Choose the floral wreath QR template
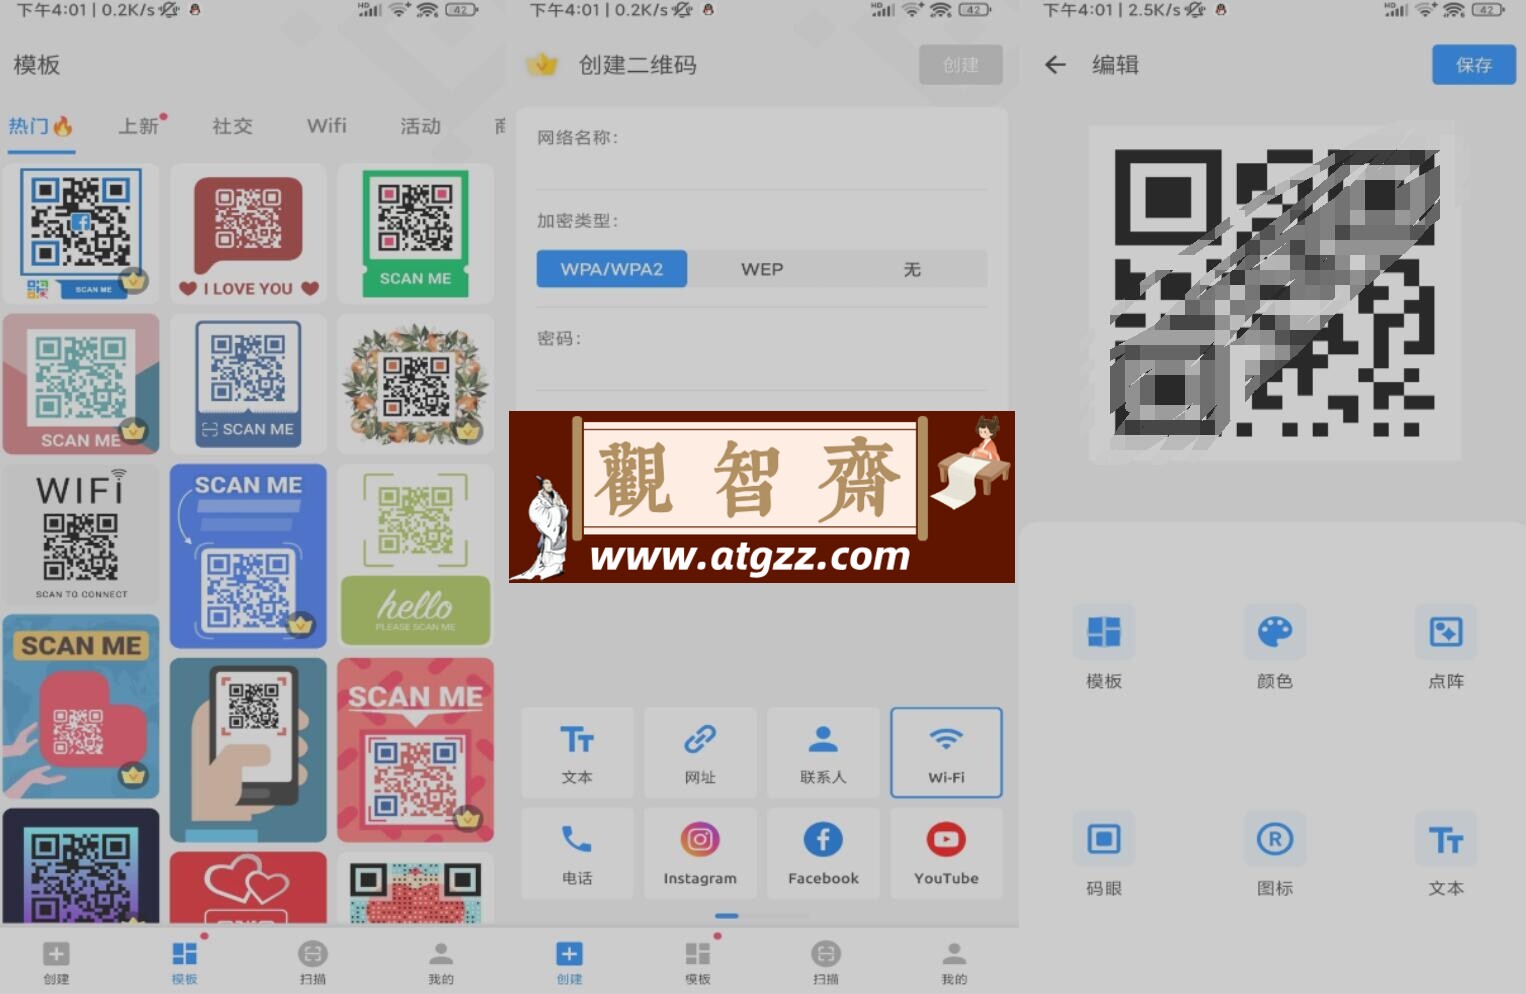The image size is (1526, 994). point(416,384)
